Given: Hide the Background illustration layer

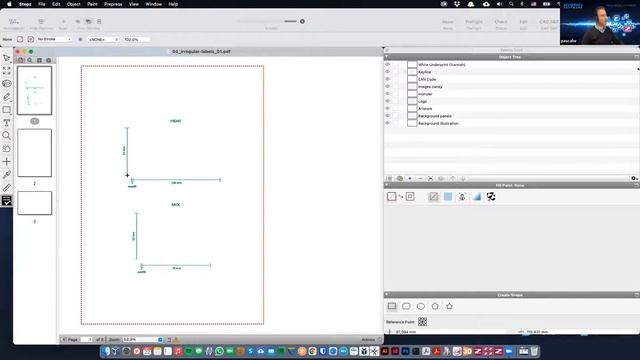Looking at the screenshot, I should point(388,123).
